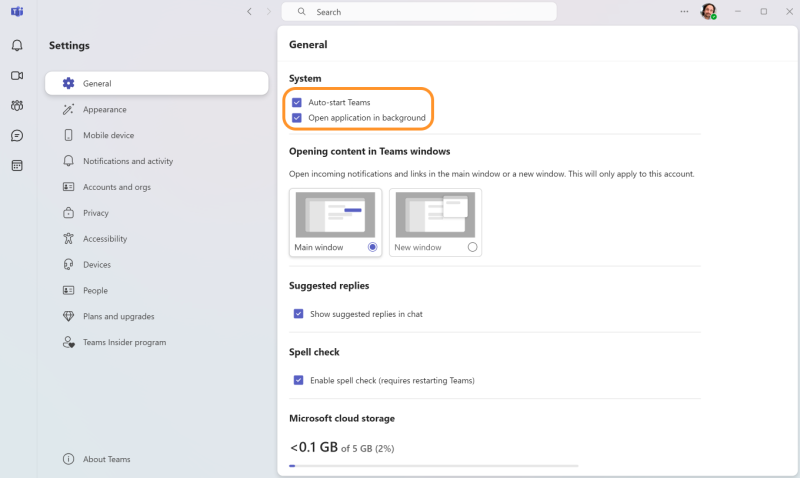Click the Notifications and activity bell icon
This screenshot has width=800, height=478.
coord(68,161)
